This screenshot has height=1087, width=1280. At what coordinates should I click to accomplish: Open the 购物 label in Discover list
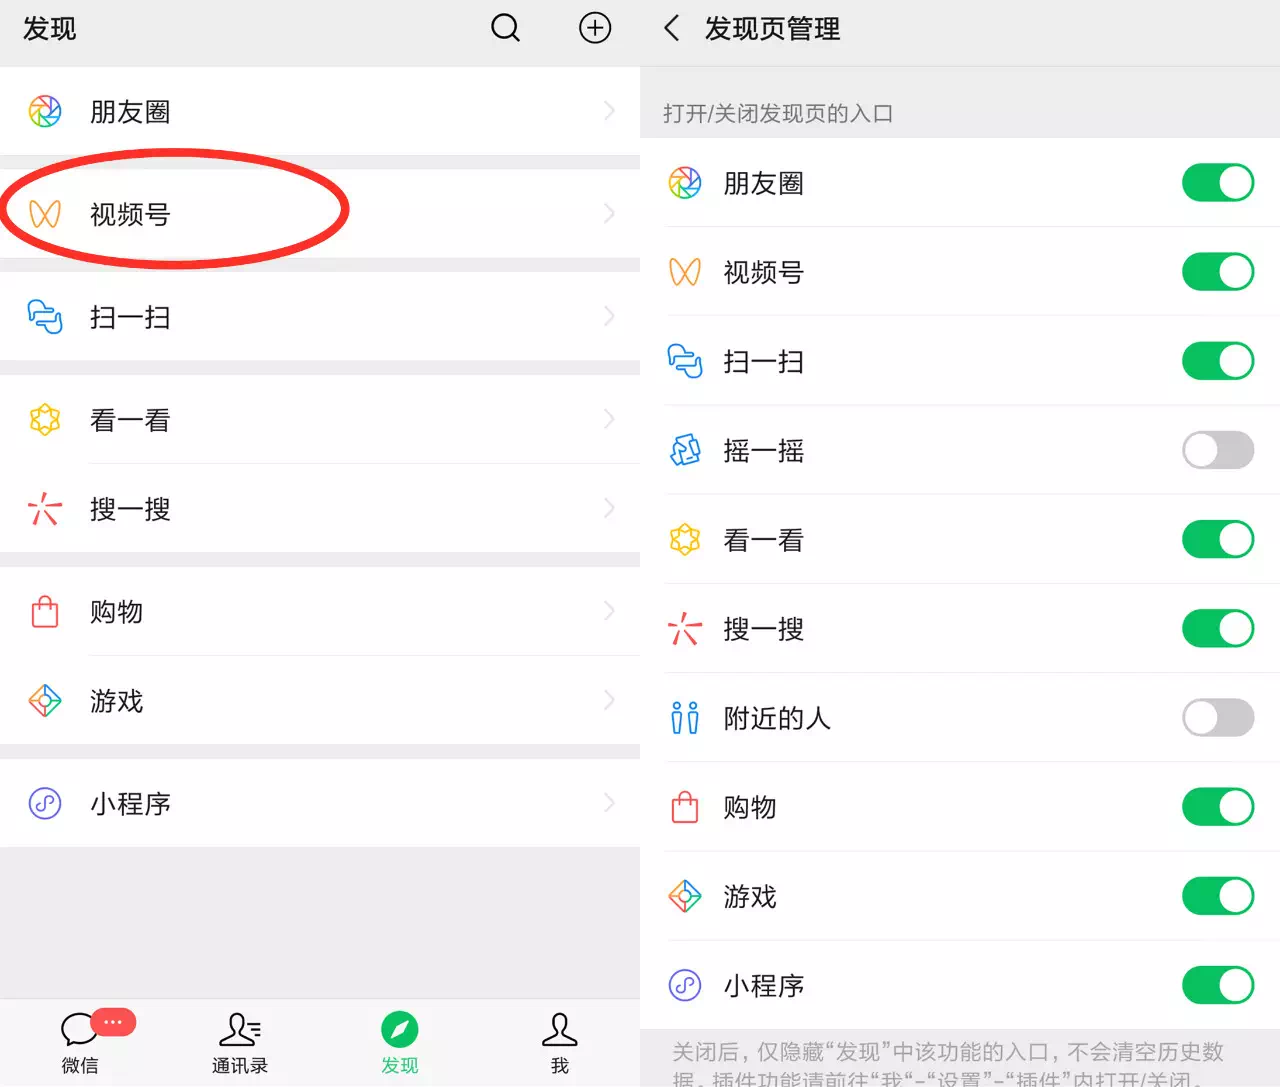tap(117, 612)
